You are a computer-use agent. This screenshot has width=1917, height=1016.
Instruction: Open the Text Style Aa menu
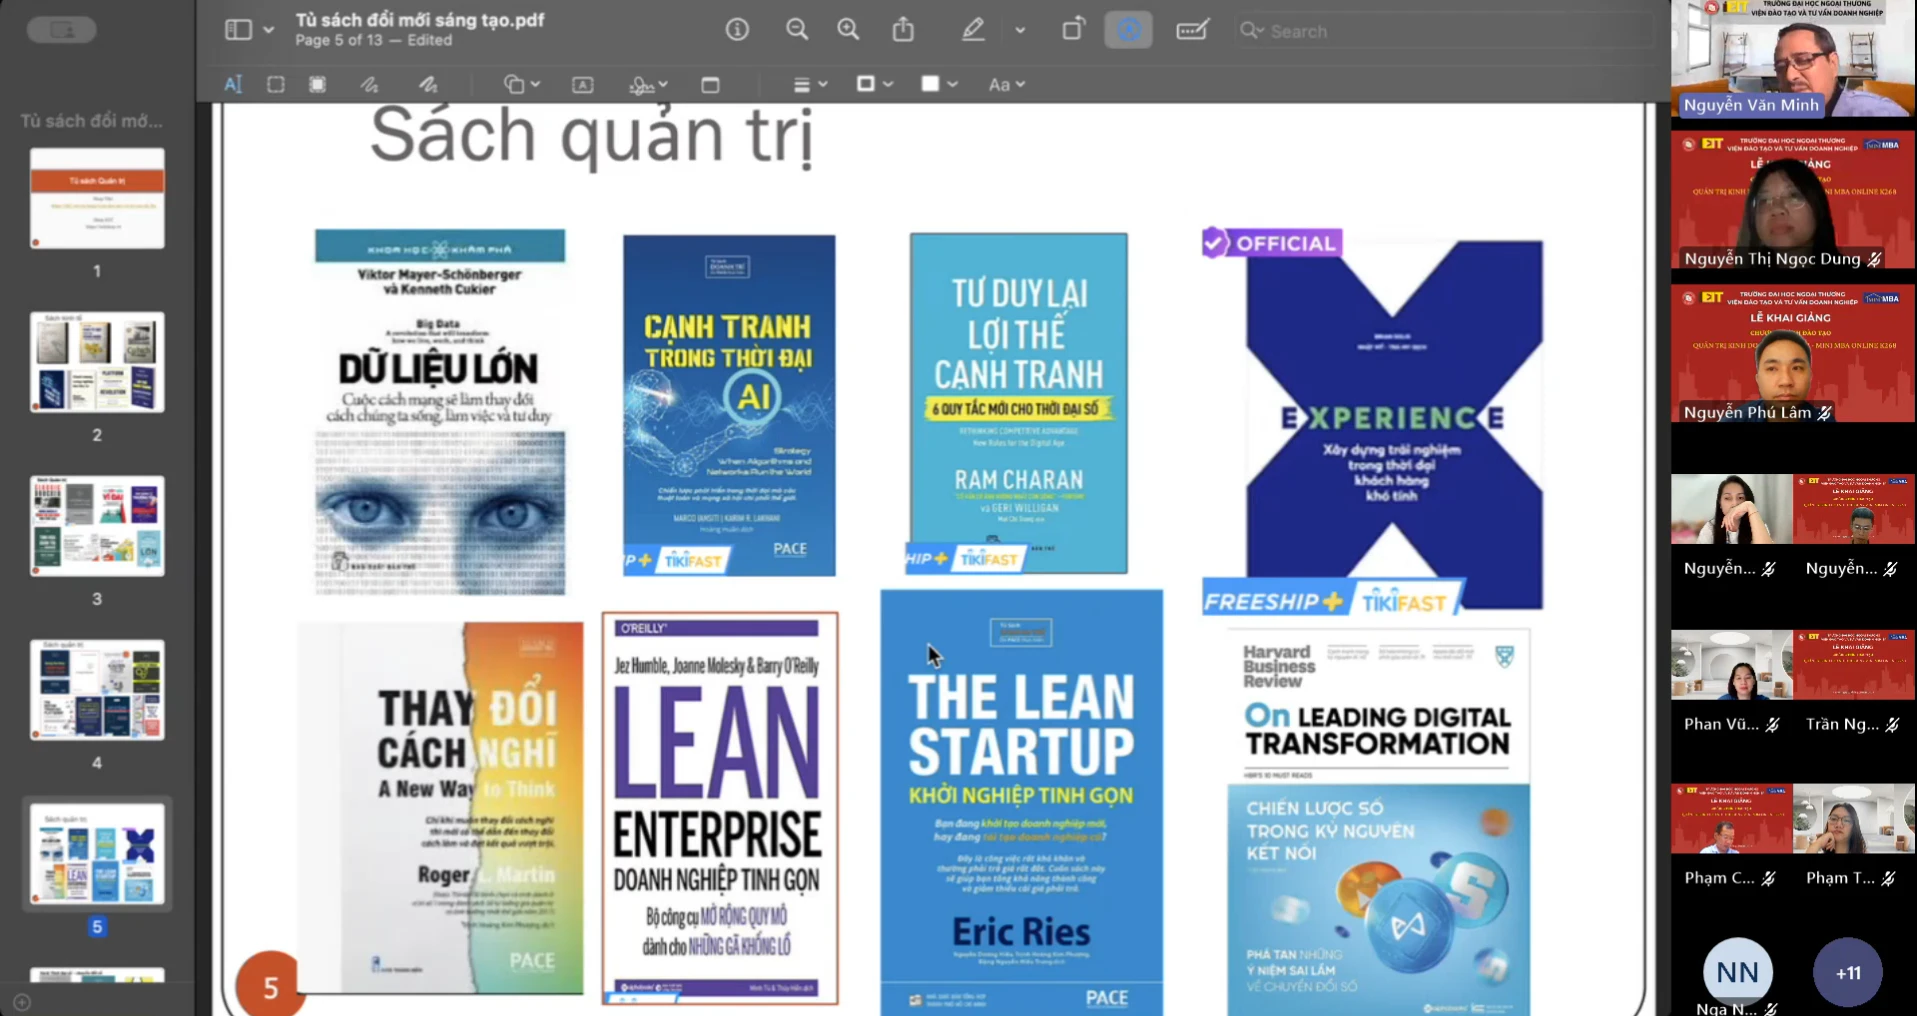pyautogui.click(x=1006, y=85)
